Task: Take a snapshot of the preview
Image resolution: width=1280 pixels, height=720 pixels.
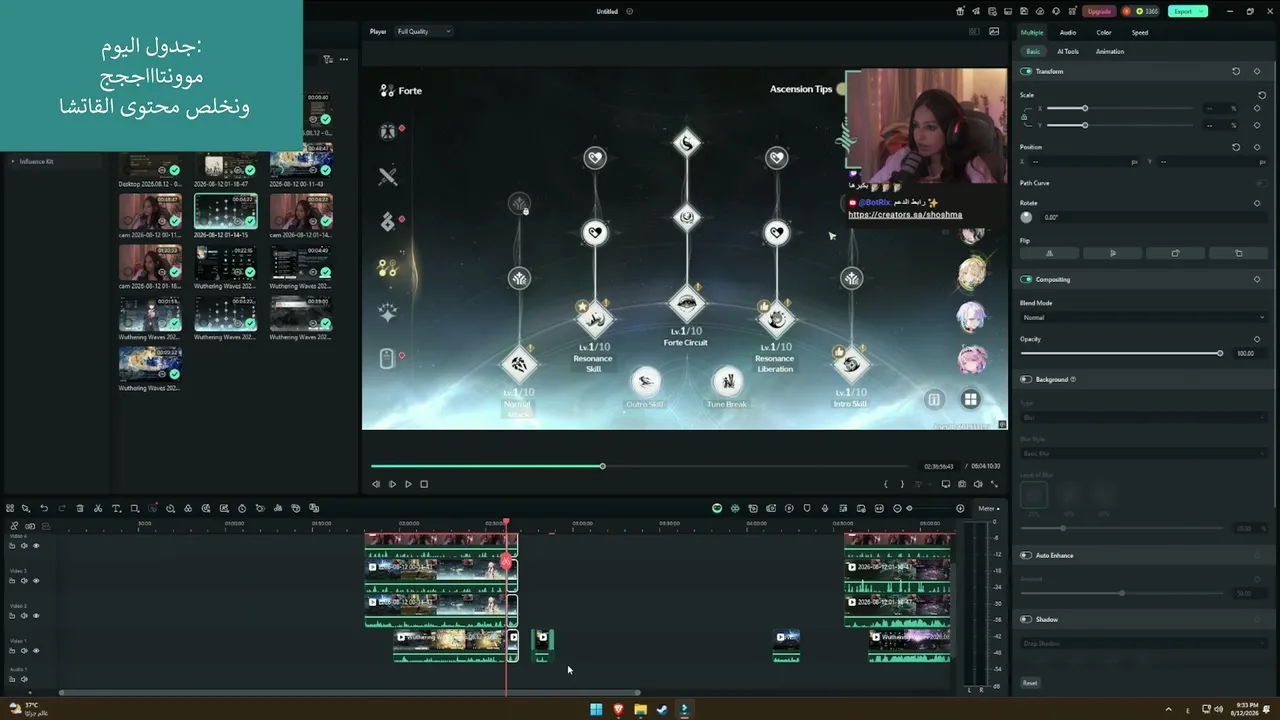Action: coord(962,484)
